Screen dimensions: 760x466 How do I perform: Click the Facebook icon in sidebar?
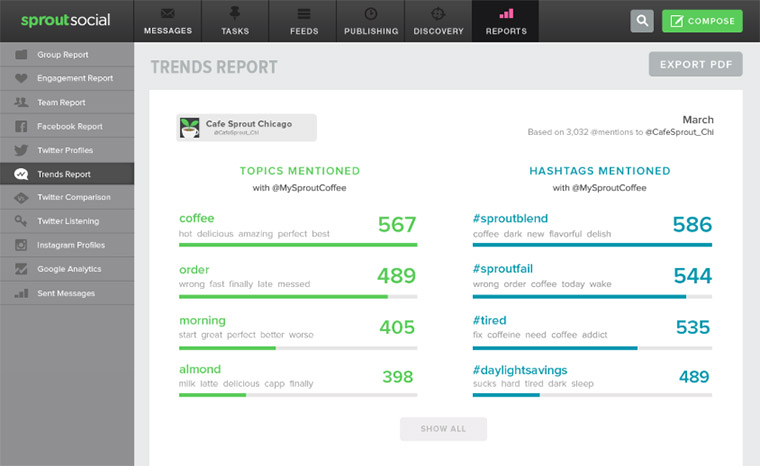[21, 126]
